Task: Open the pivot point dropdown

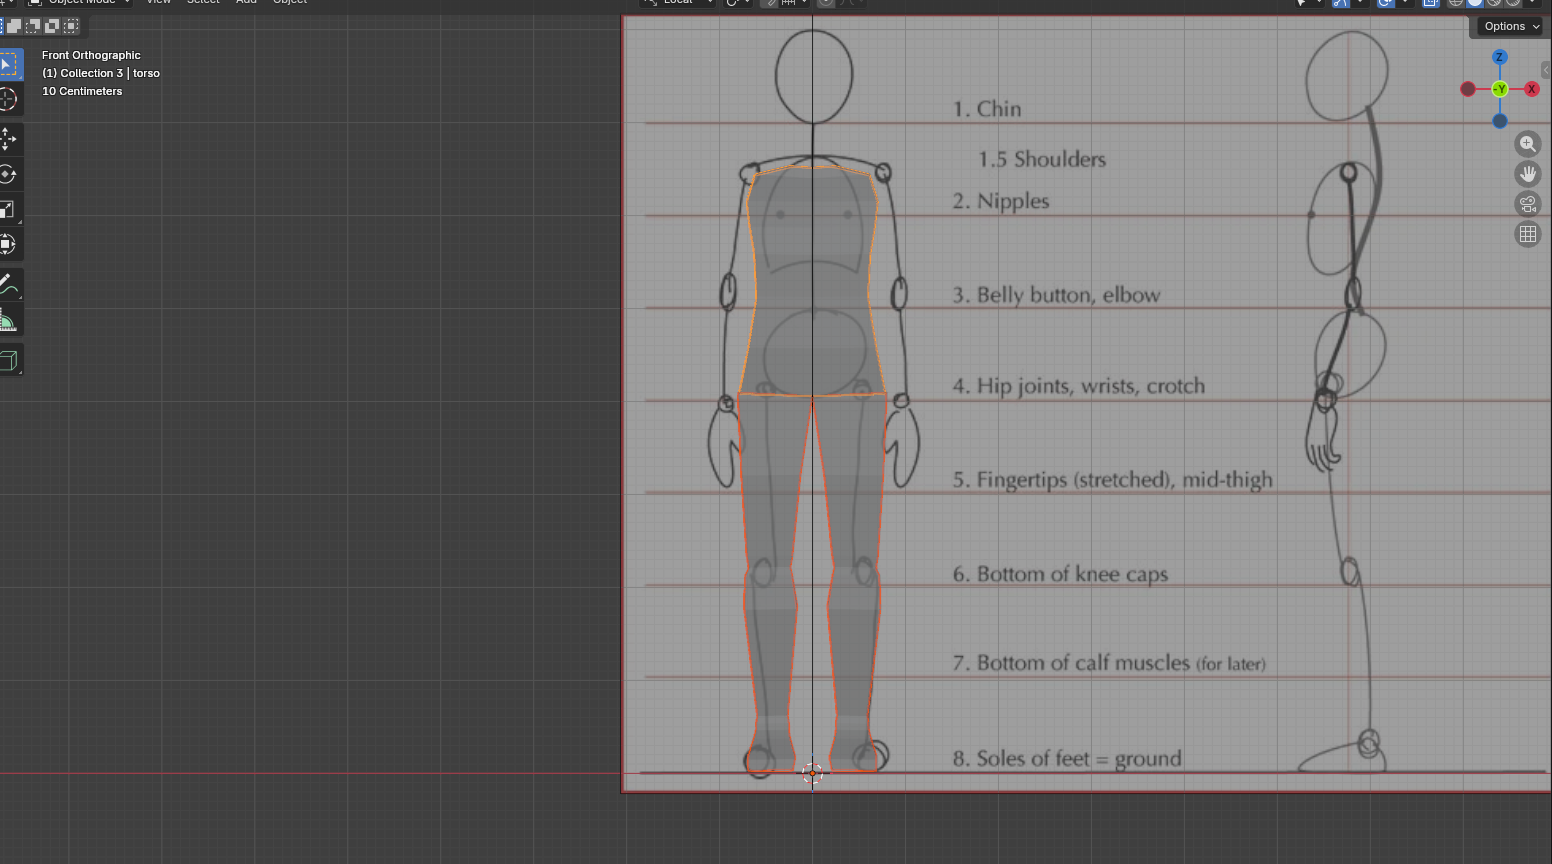Action: 738,2
